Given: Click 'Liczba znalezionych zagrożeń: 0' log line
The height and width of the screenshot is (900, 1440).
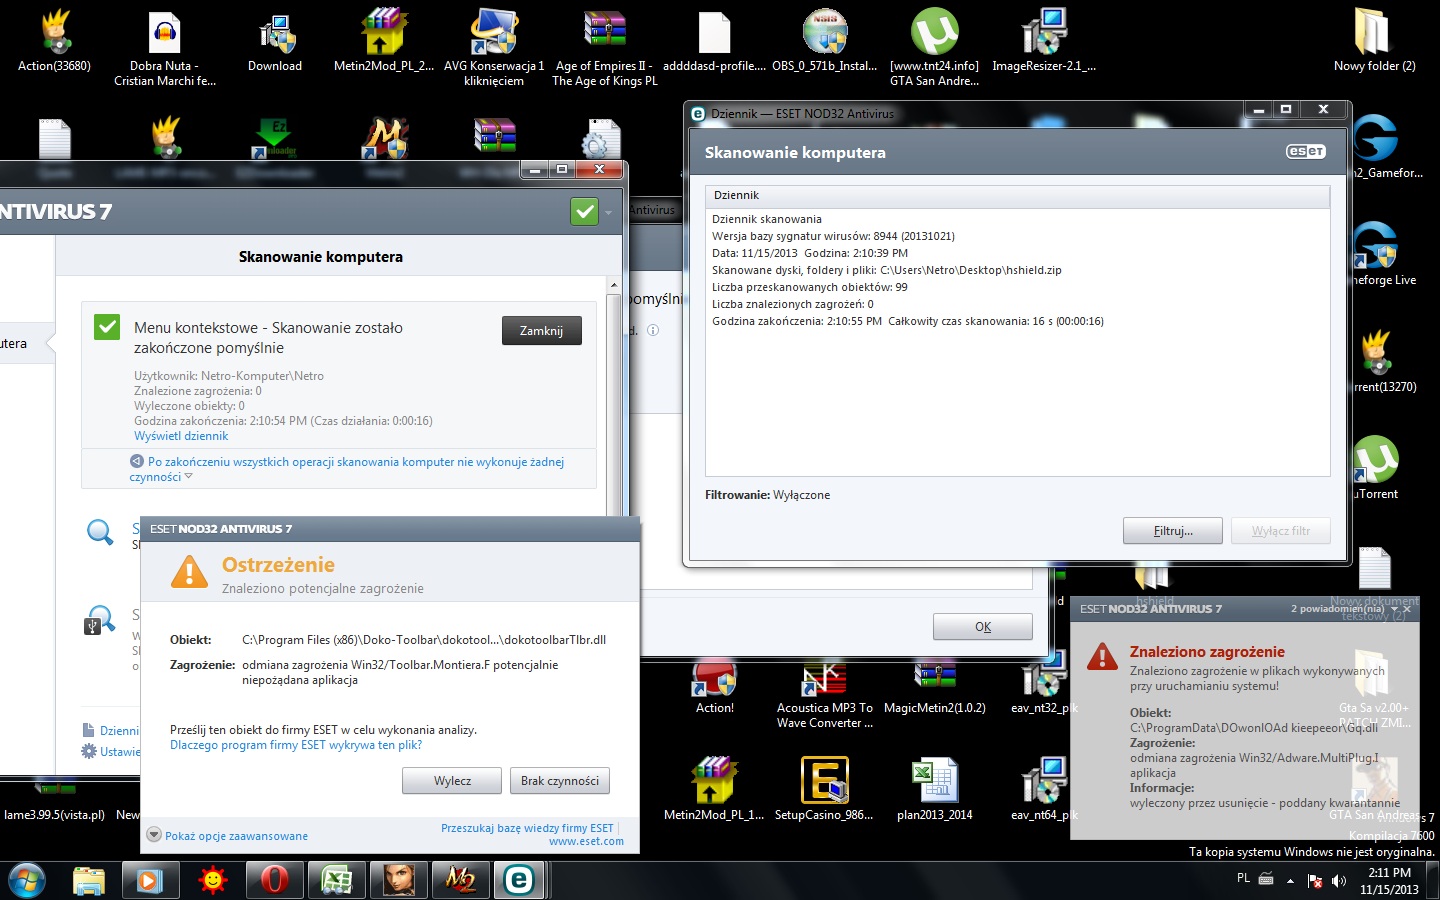Looking at the screenshot, I should tap(793, 304).
